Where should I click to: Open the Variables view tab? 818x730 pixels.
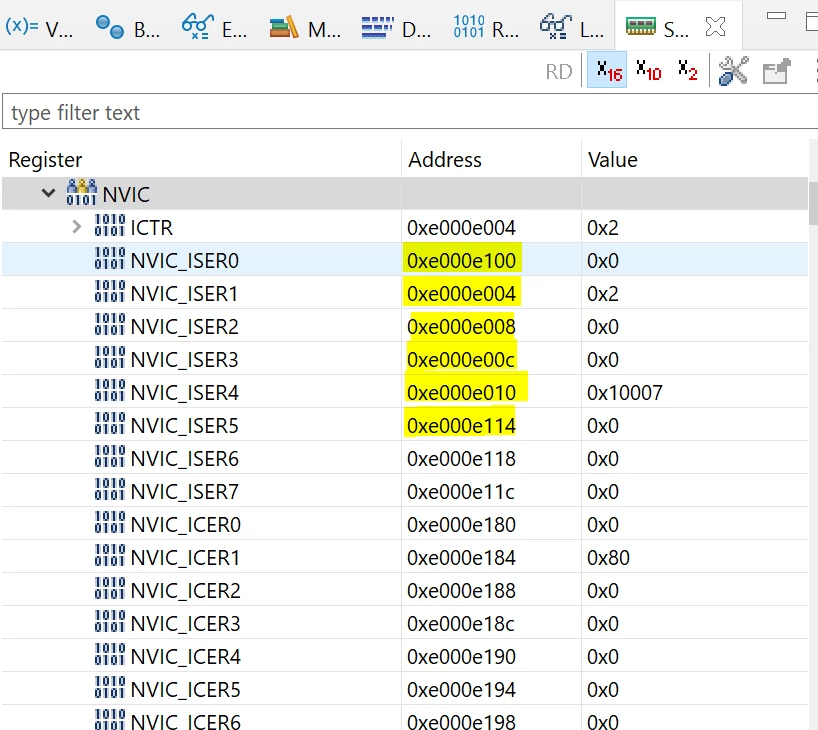[x=39, y=27]
